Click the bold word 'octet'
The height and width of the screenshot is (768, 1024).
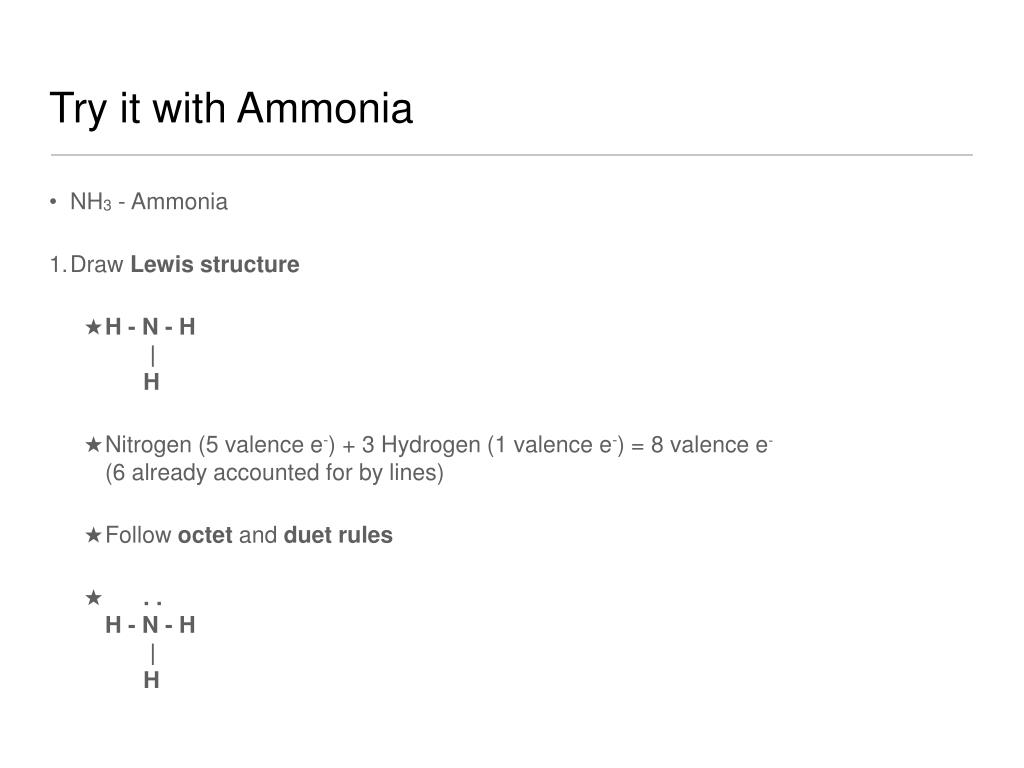point(205,536)
